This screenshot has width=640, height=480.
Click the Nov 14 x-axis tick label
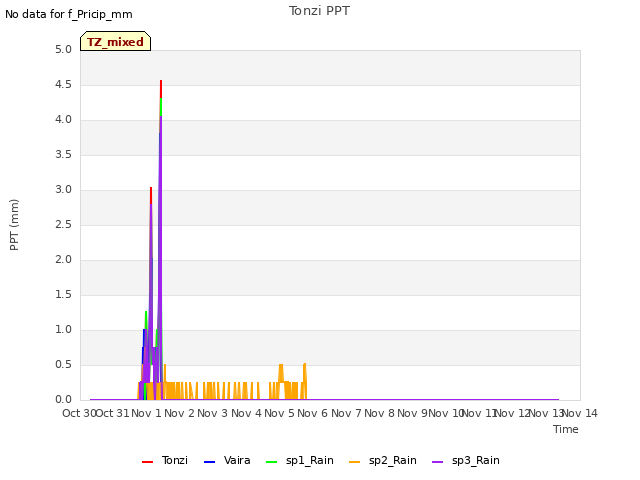[x=580, y=413]
